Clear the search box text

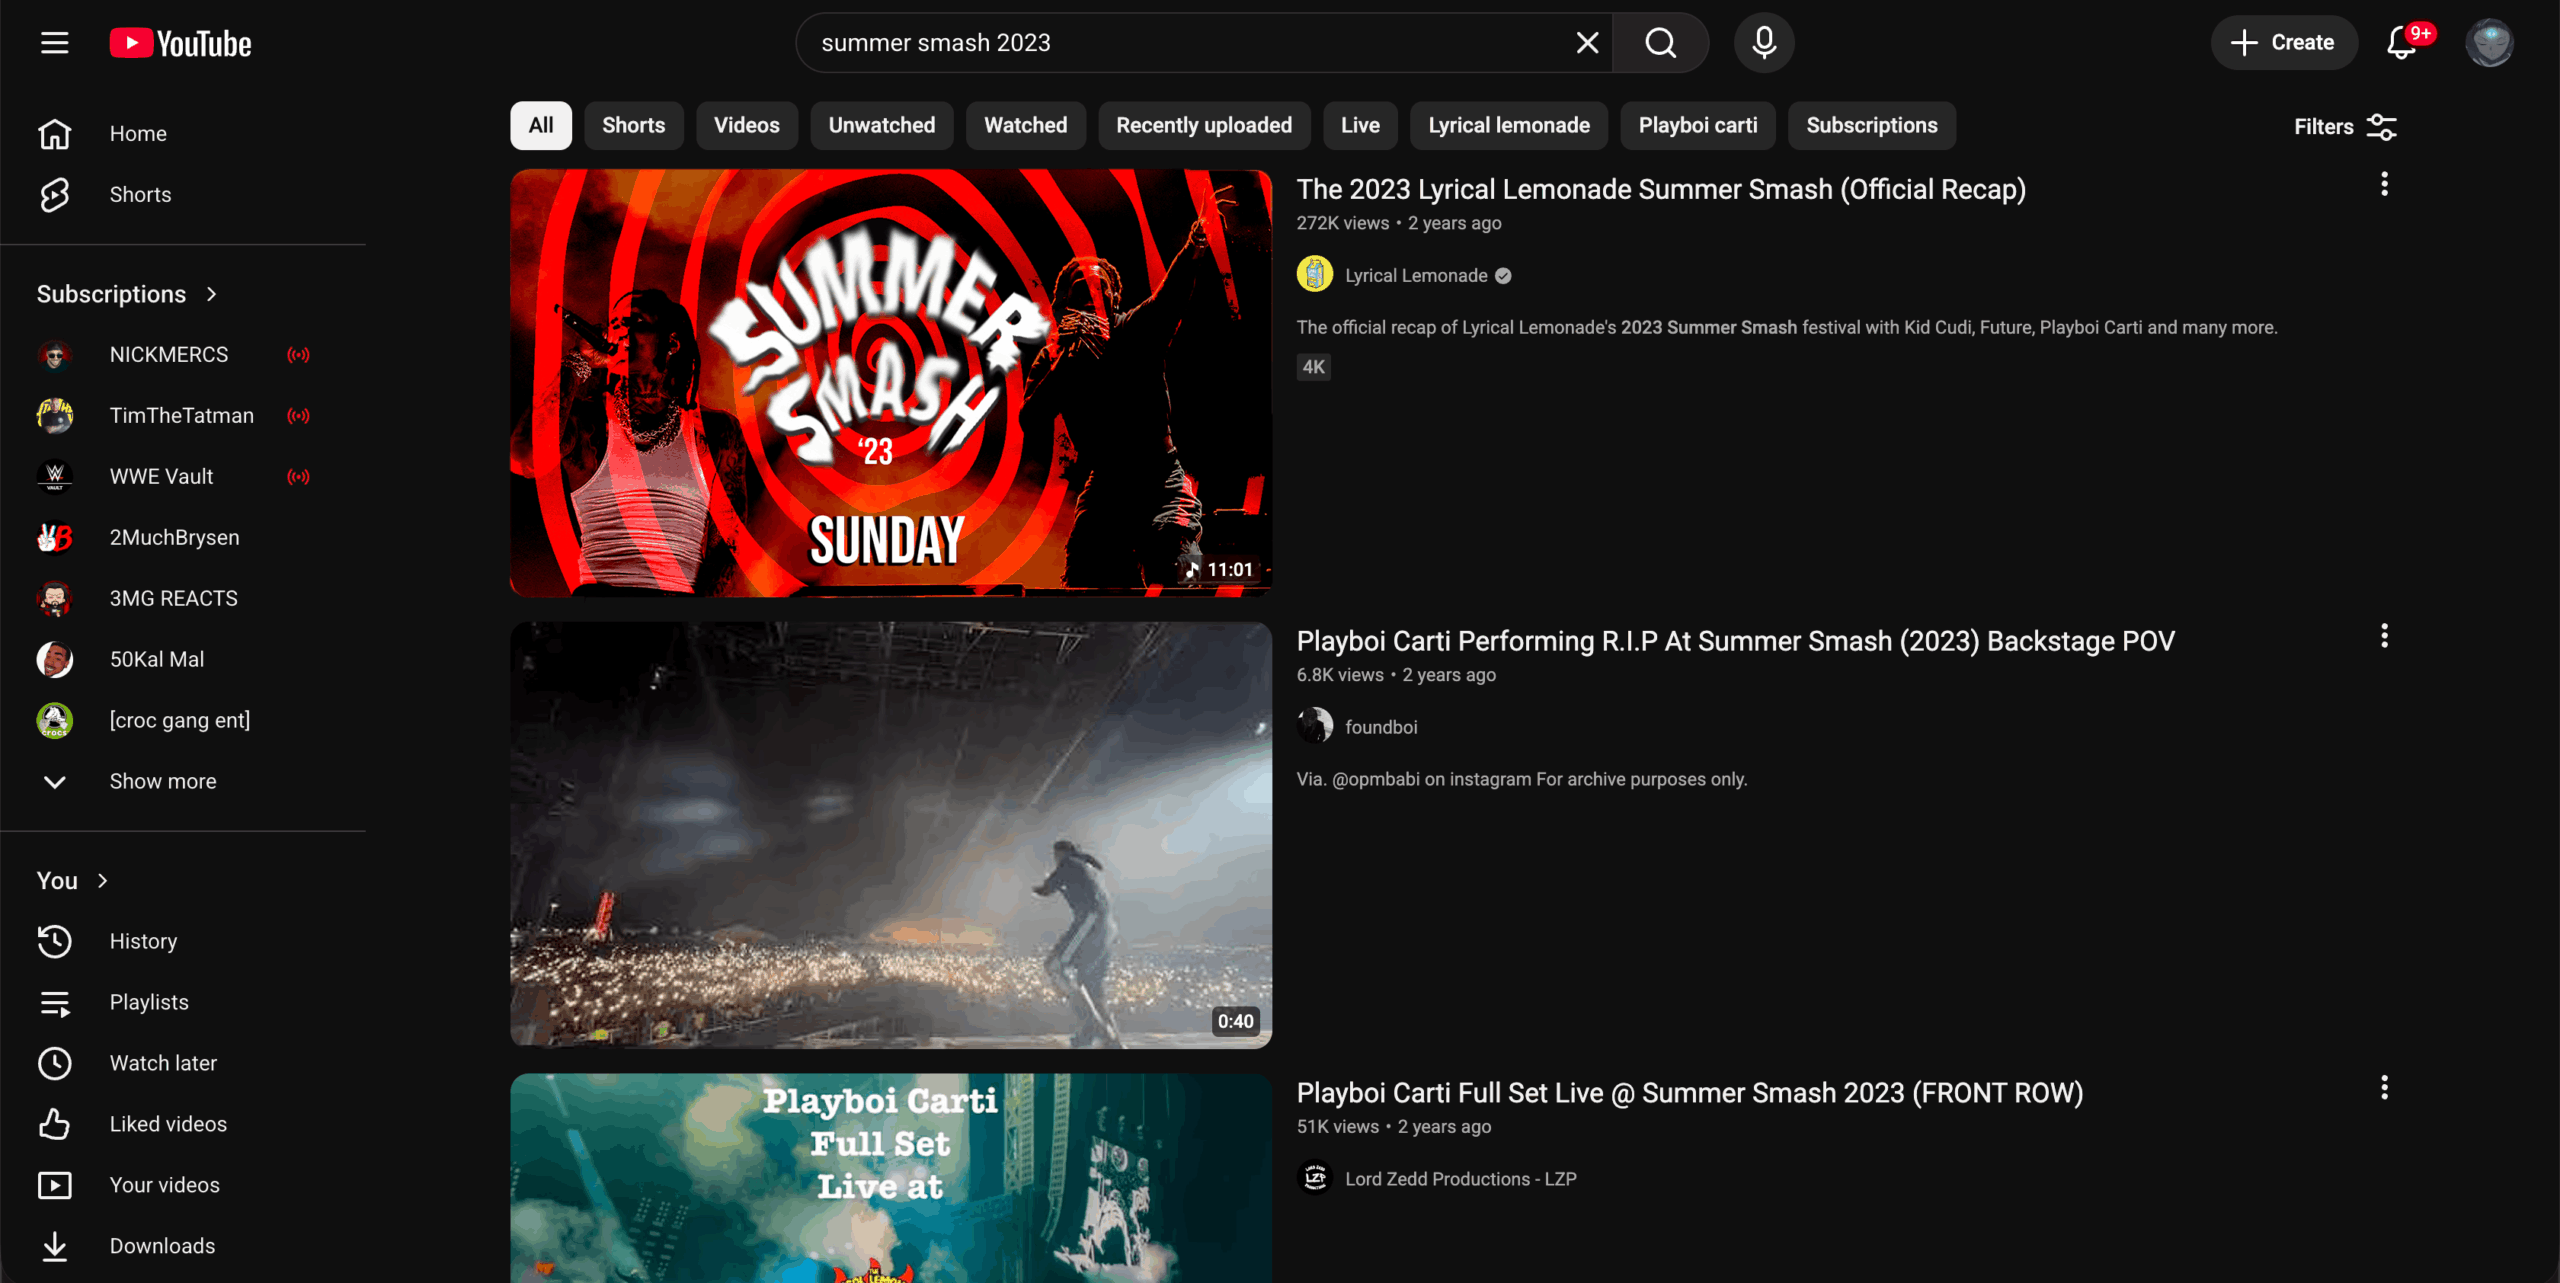1587,43
